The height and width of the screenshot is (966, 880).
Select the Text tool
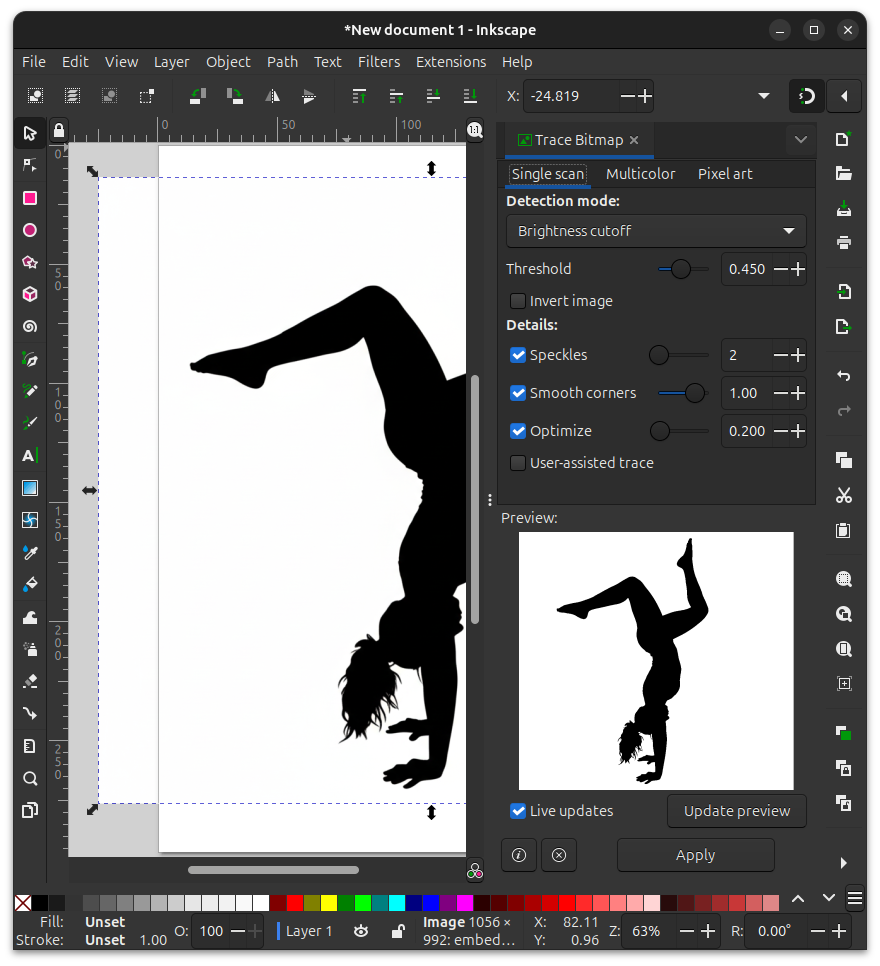click(30, 456)
